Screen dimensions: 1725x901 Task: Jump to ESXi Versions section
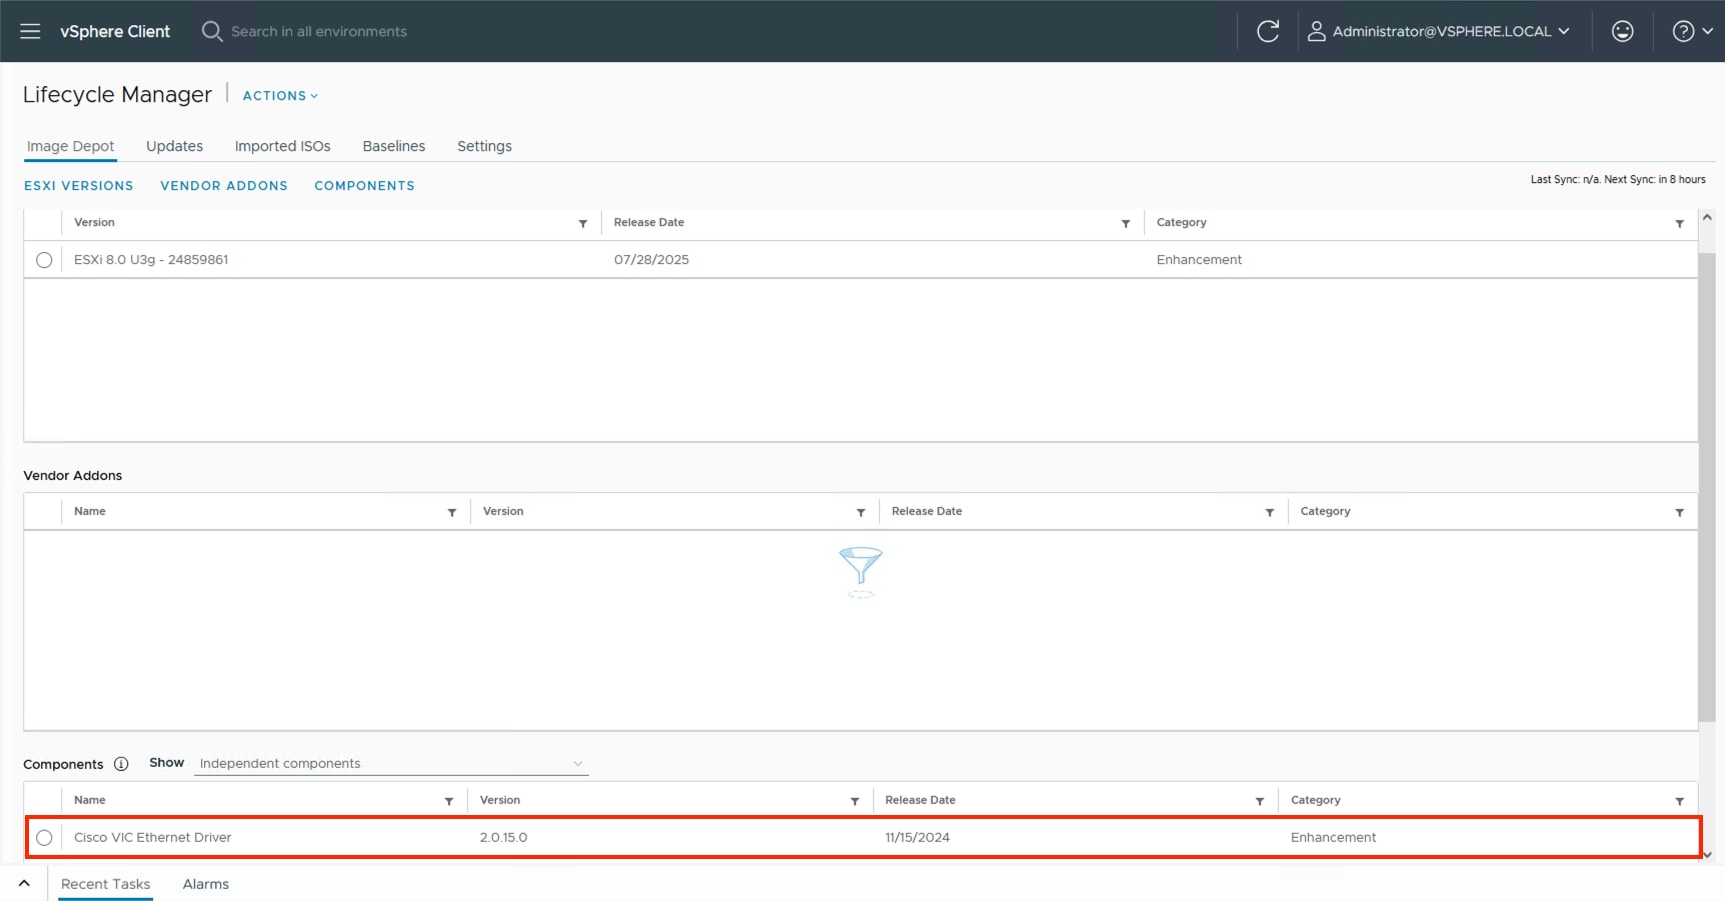pyautogui.click(x=79, y=186)
